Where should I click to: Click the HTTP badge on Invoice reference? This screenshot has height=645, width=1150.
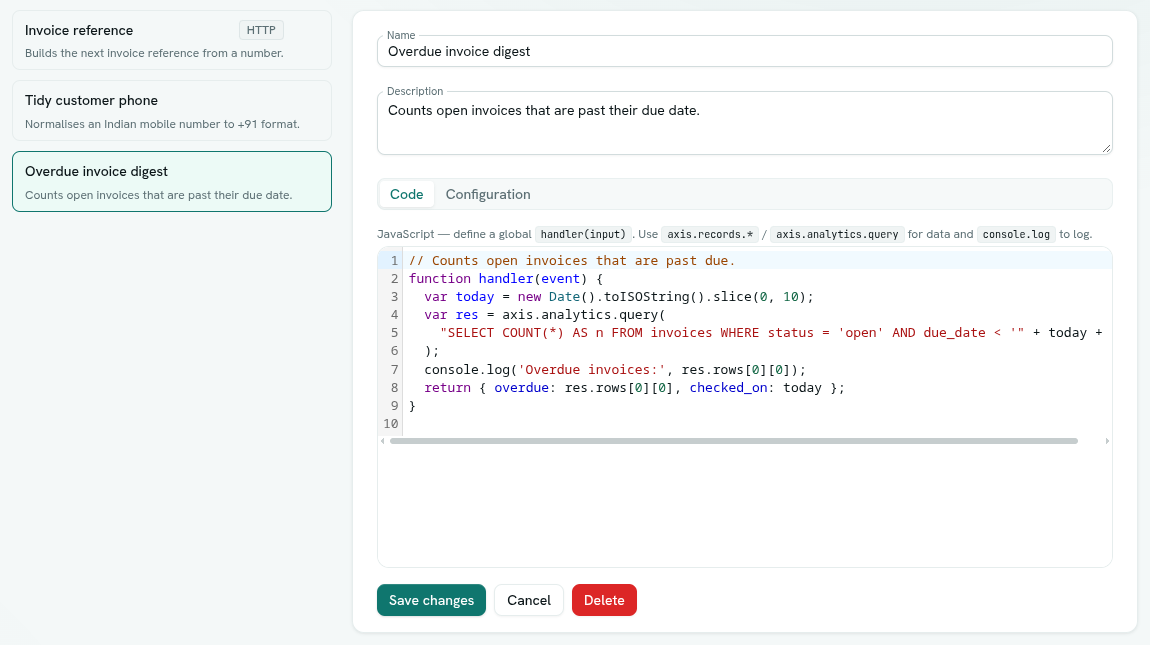261,30
